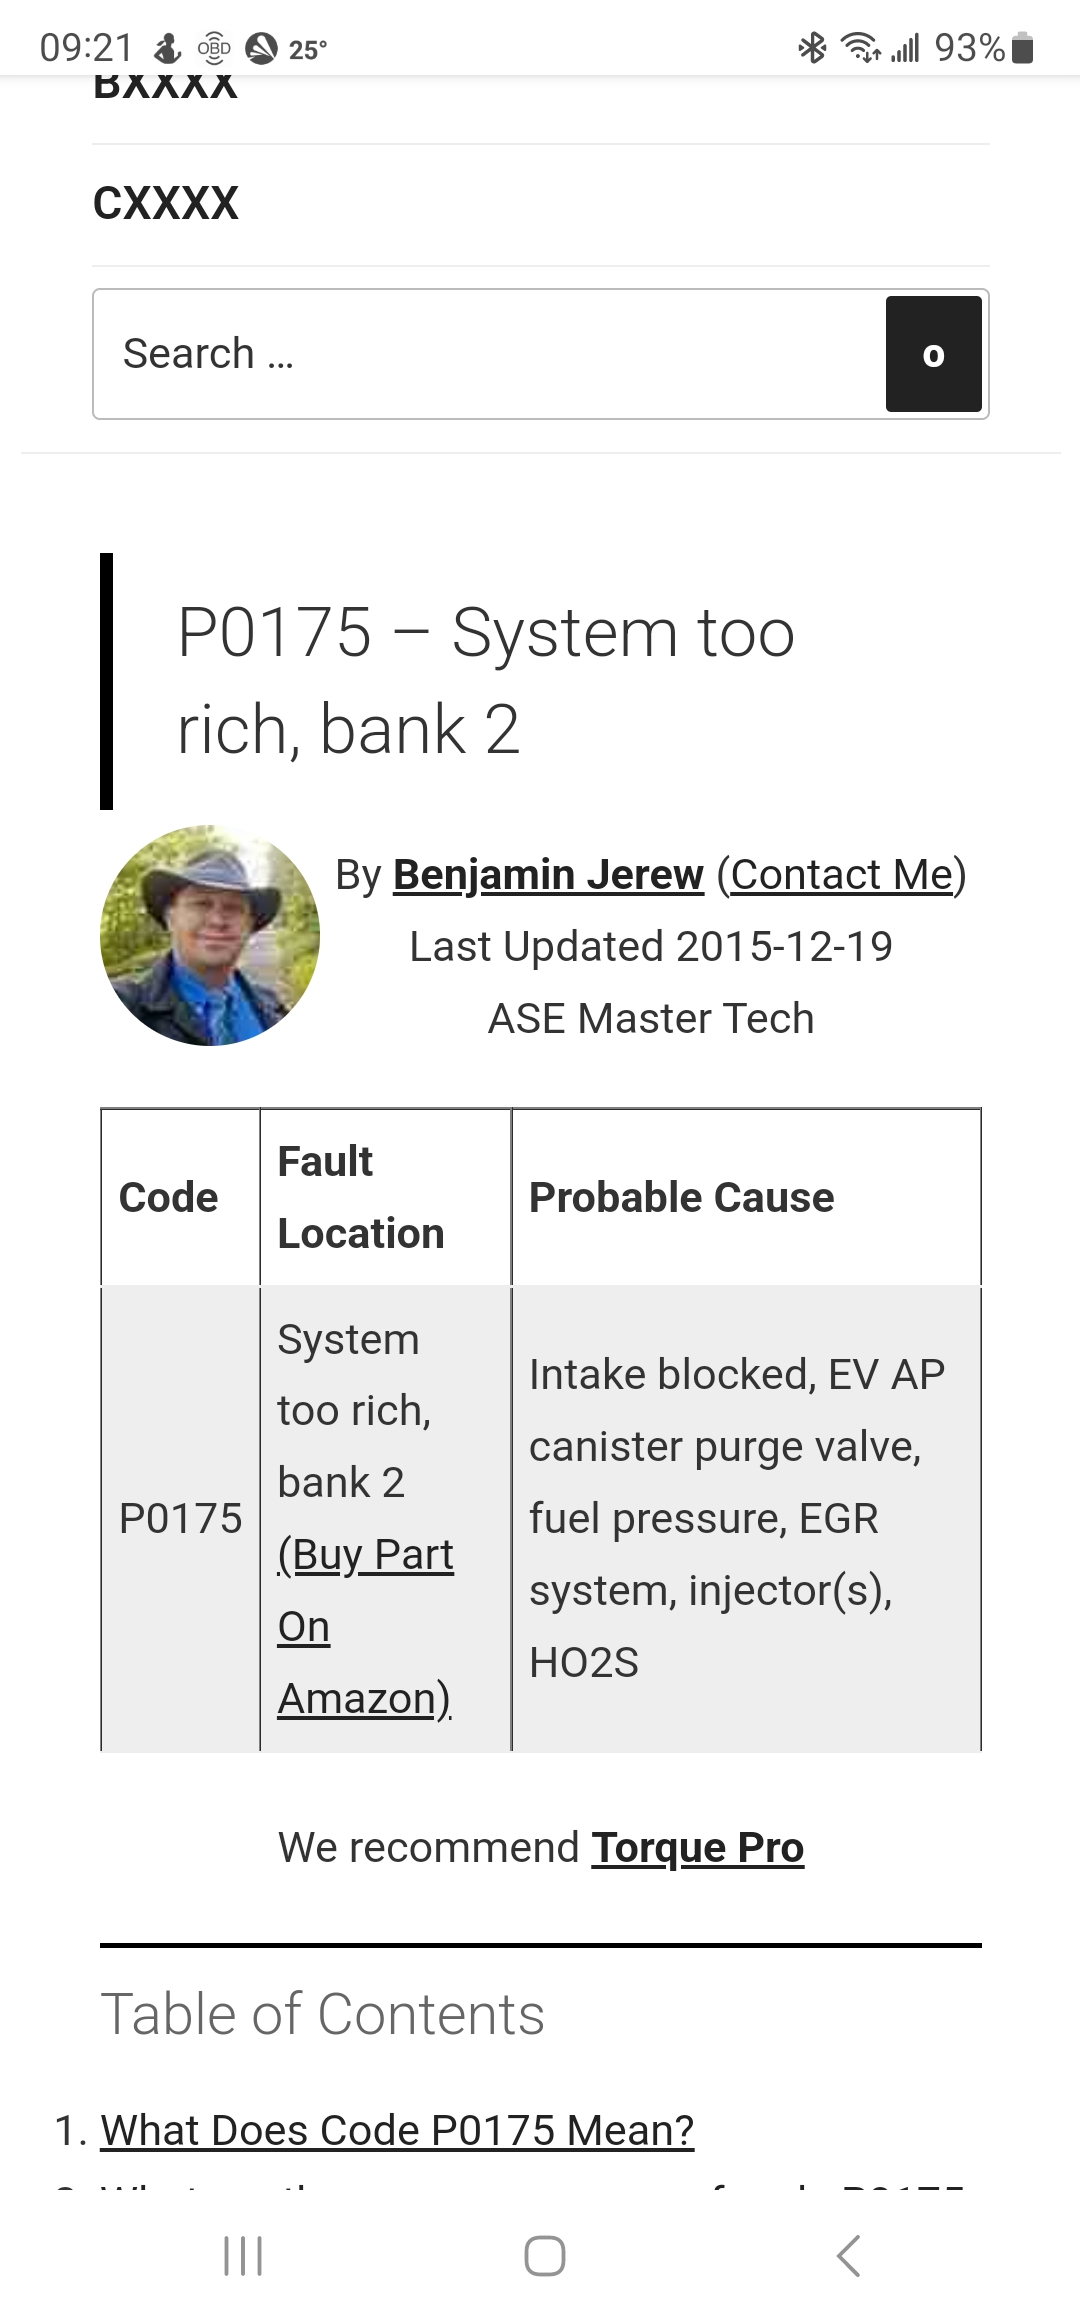Open the Torque Pro recommendation link
The width and height of the screenshot is (1080, 2316).
coord(697,1847)
